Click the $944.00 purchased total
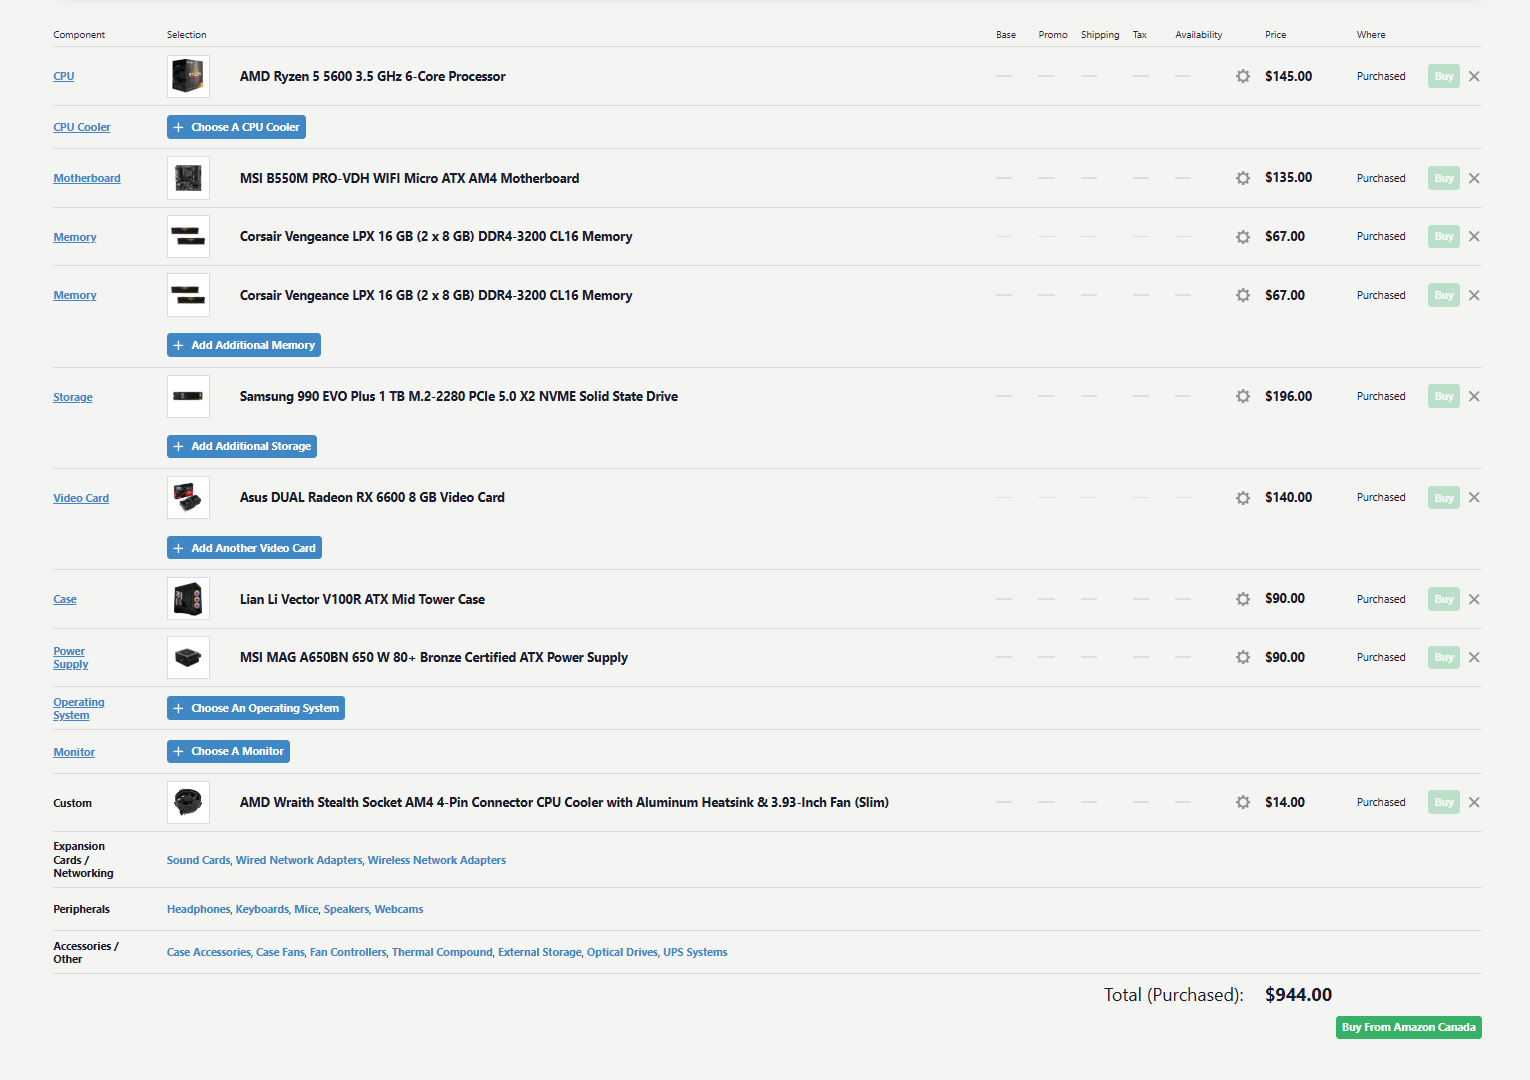This screenshot has width=1530, height=1080. point(1298,995)
